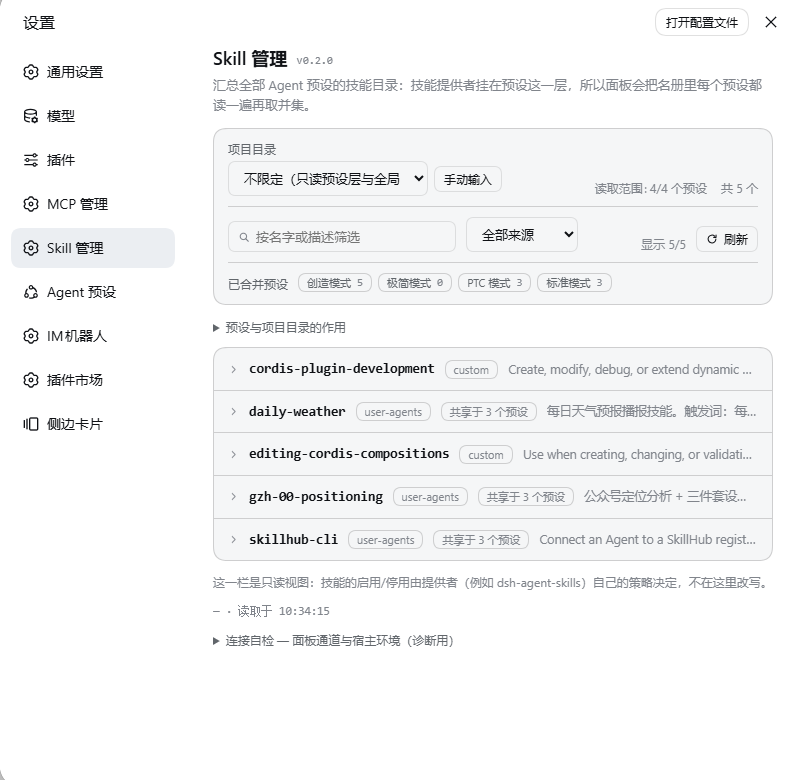Expand 预设与项目目录的作用 section
This screenshot has width=790, height=780.
[280, 328]
